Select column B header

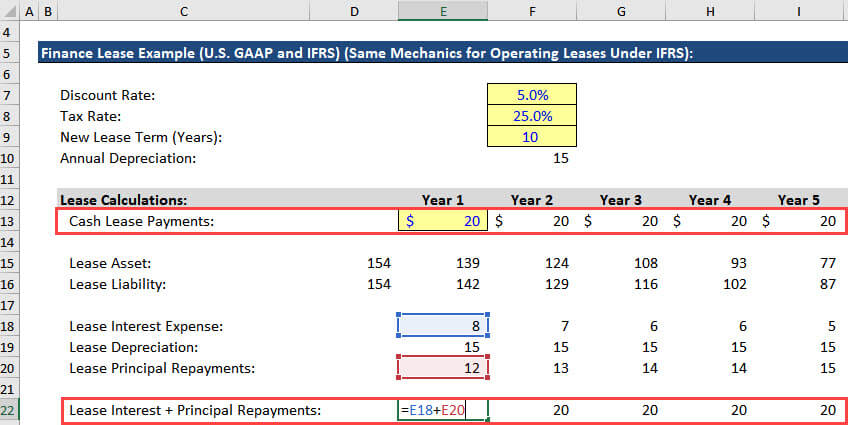pyautogui.click(x=48, y=11)
